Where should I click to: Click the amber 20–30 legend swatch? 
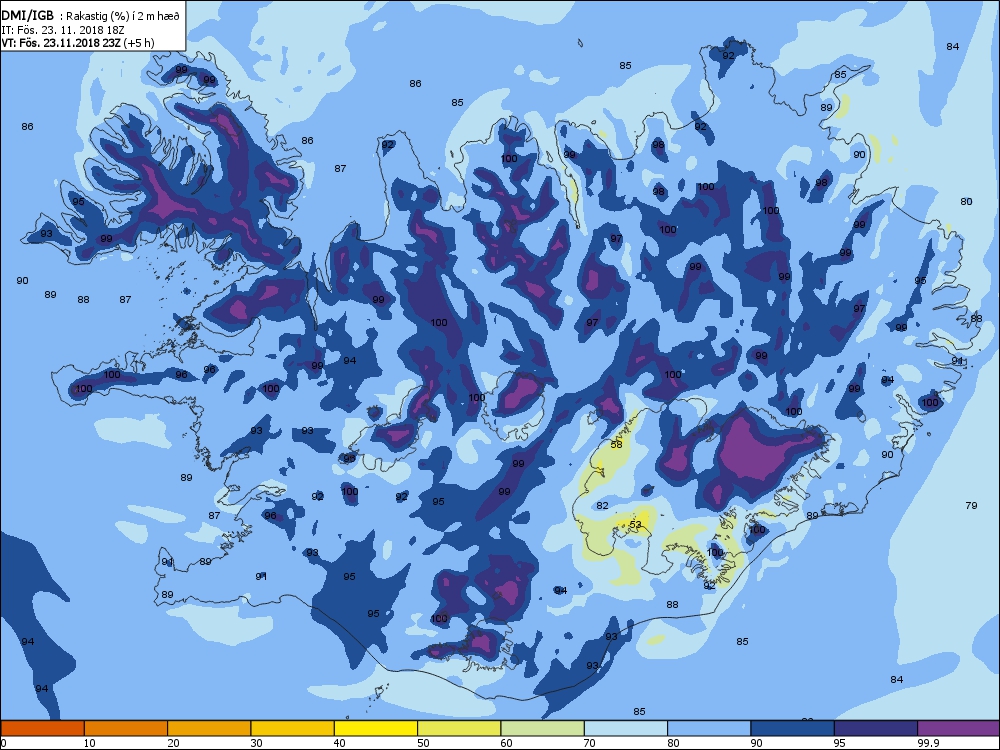click(x=209, y=728)
